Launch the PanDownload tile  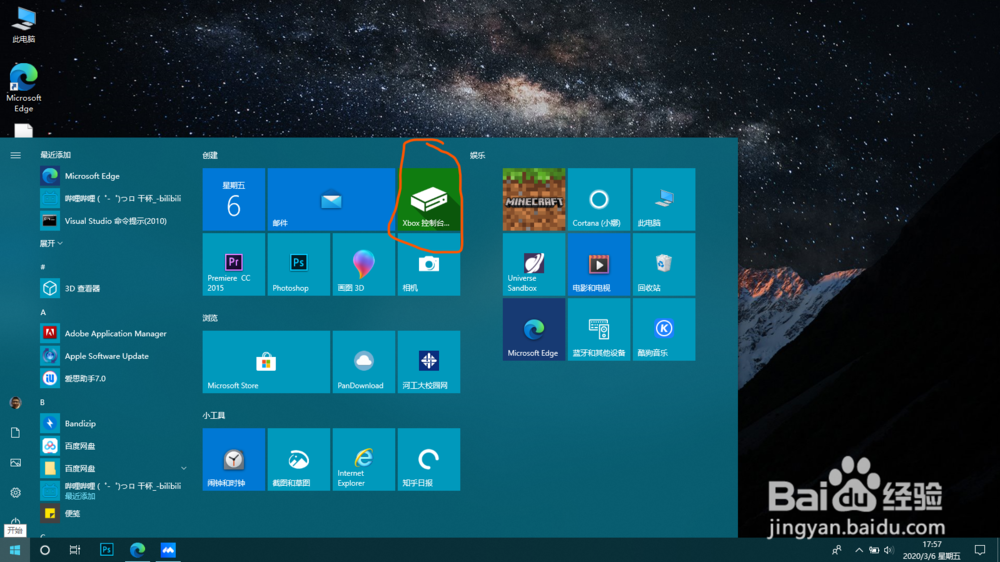click(364, 362)
